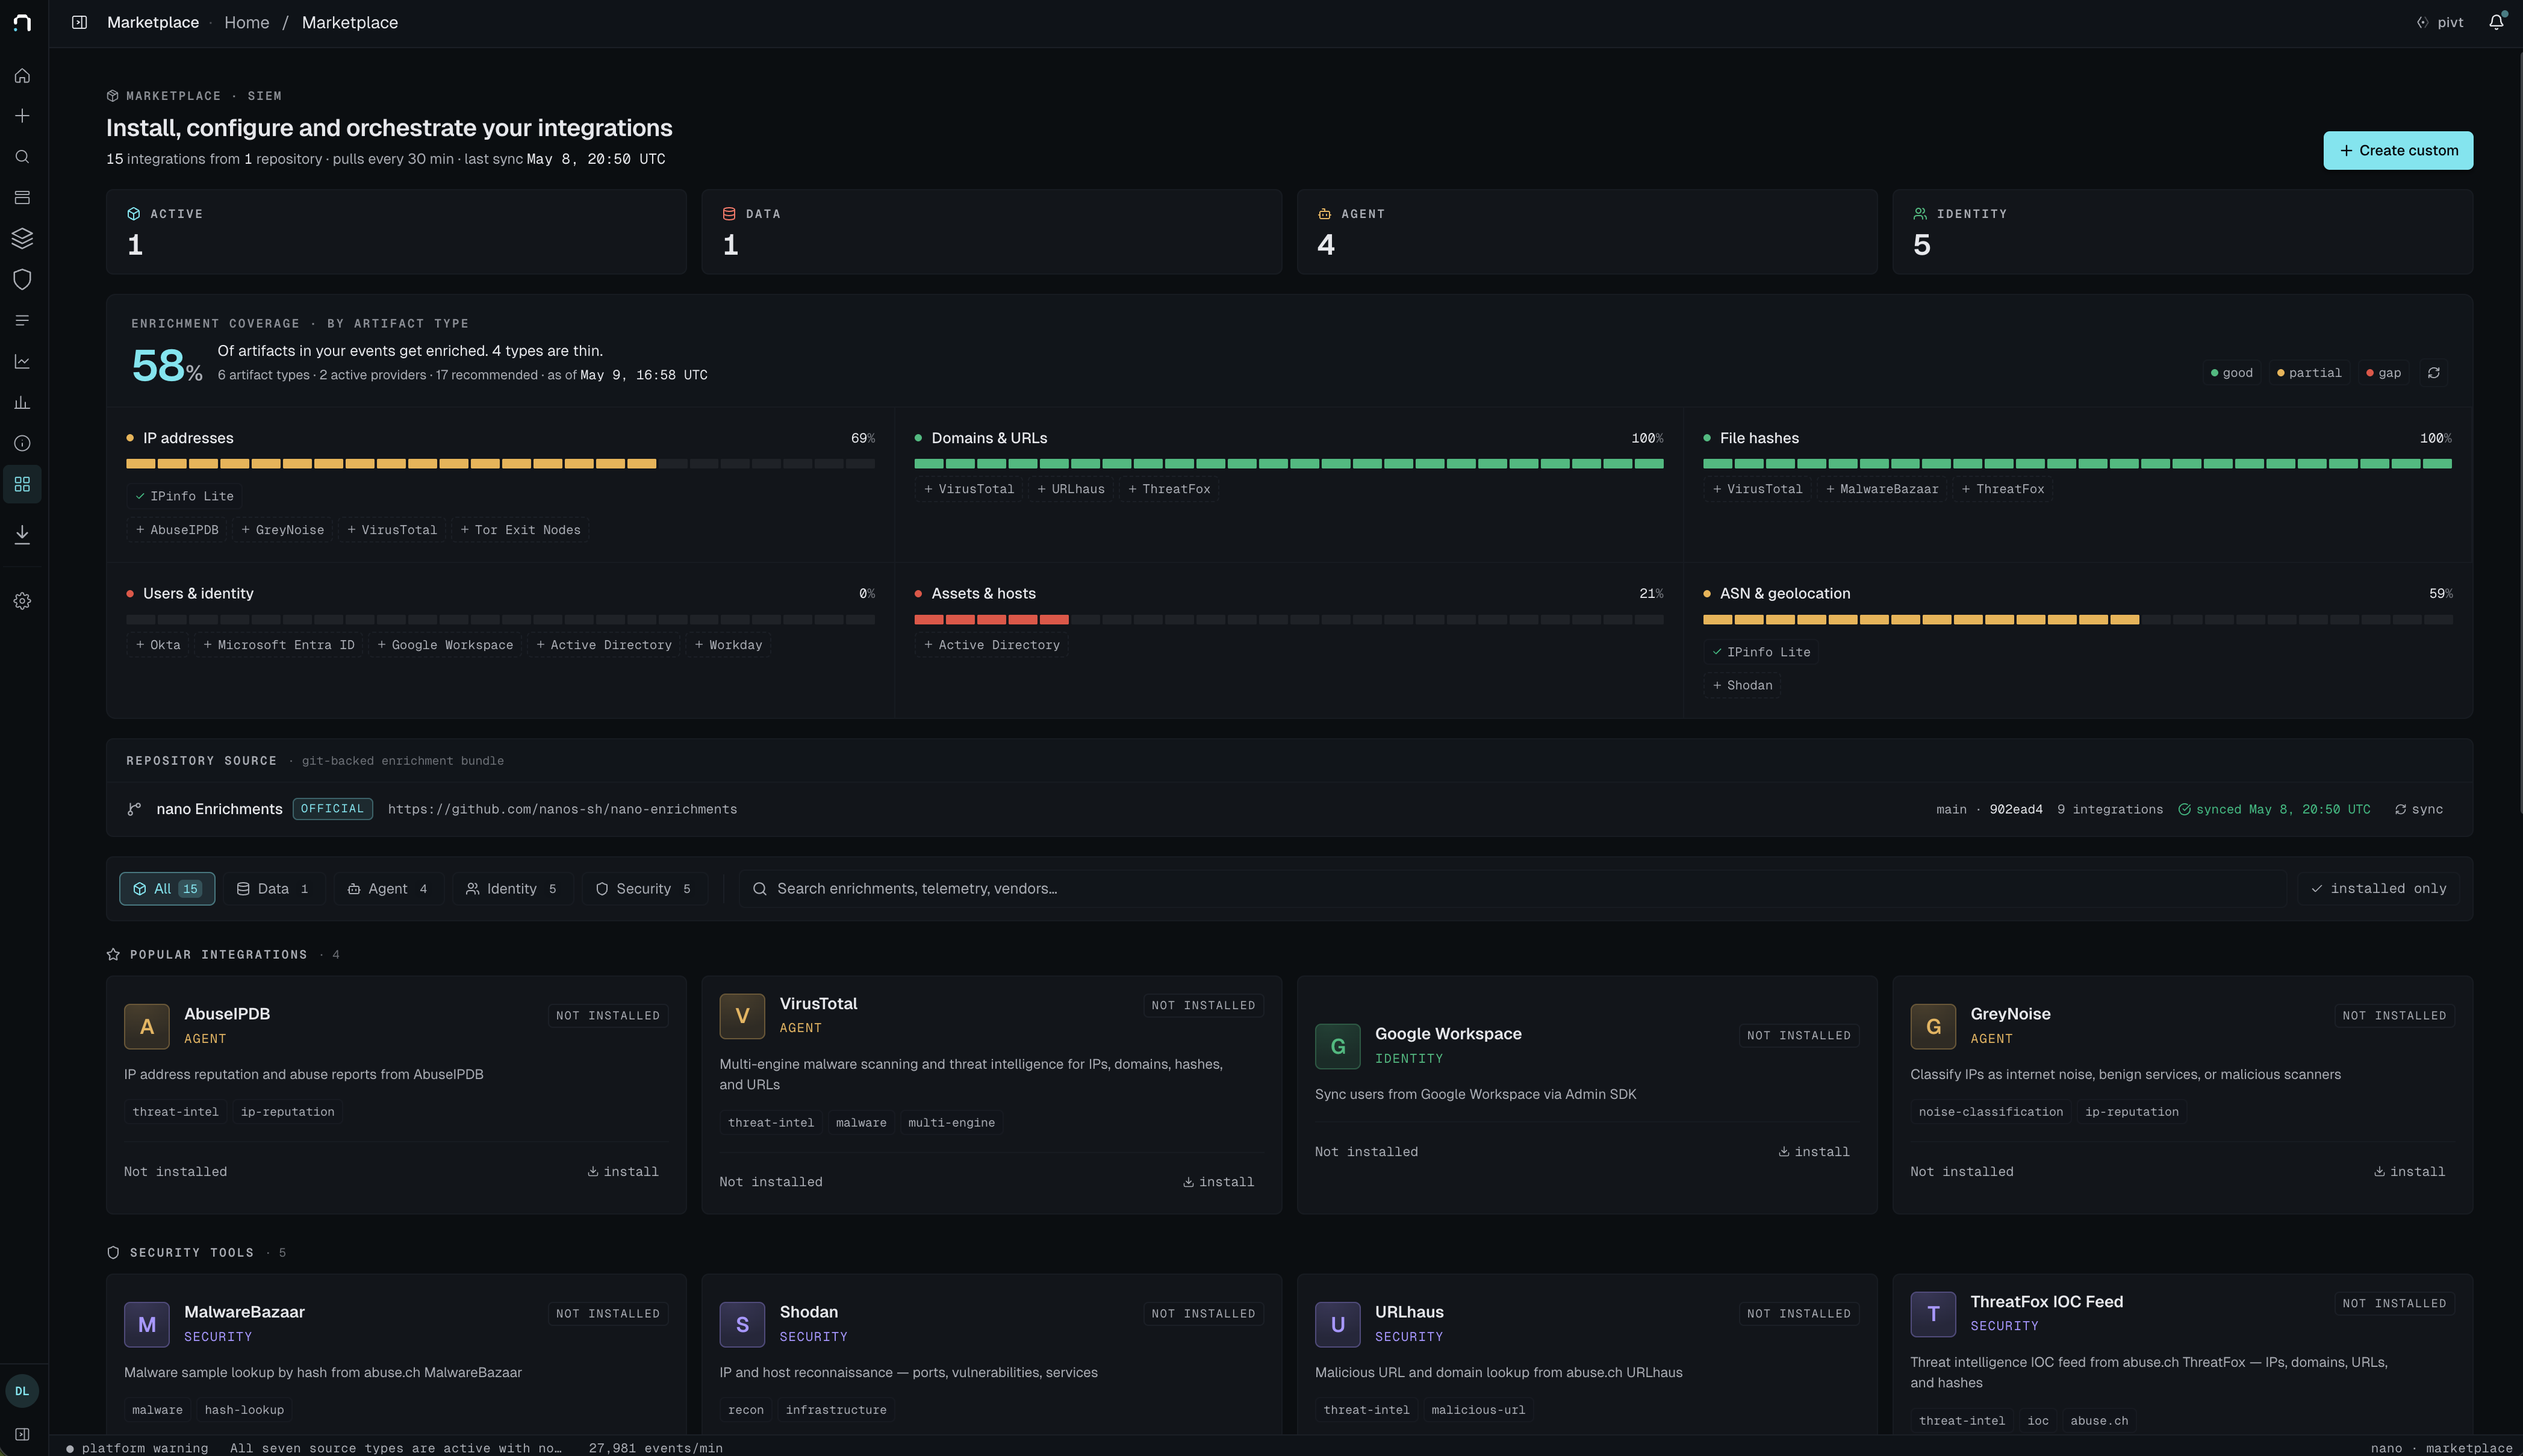The height and width of the screenshot is (1456, 2523).
Task: Select the Agent filter tab
Action: tap(388, 889)
